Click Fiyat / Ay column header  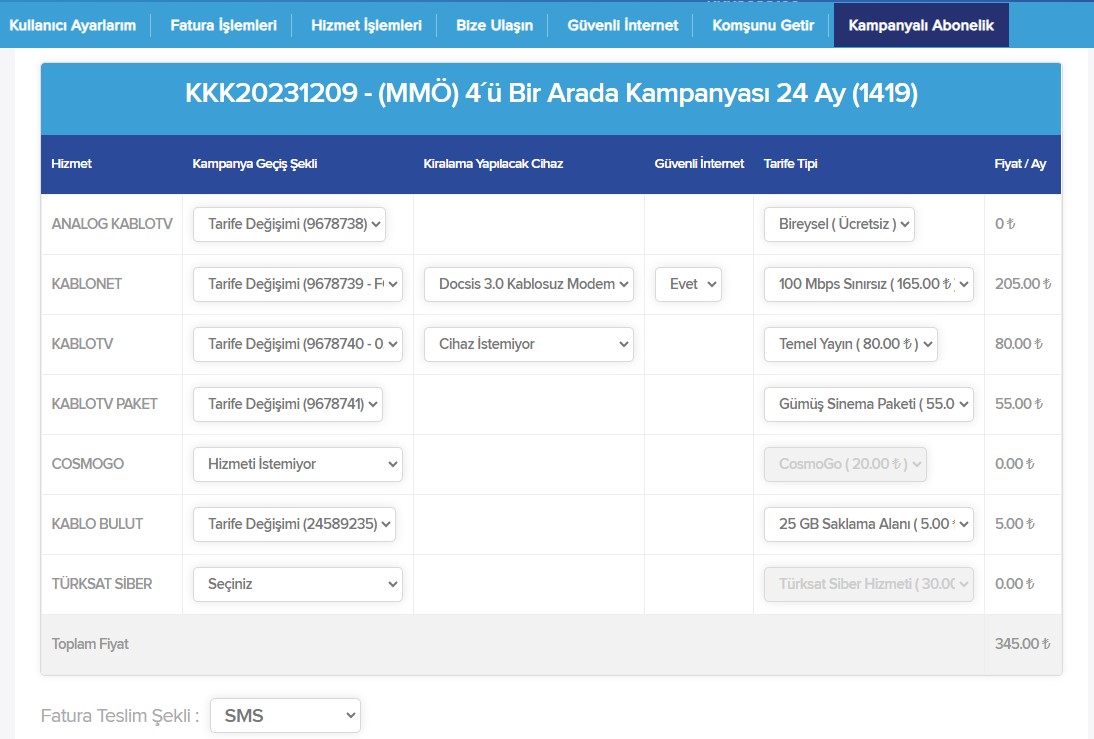point(1020,163)
